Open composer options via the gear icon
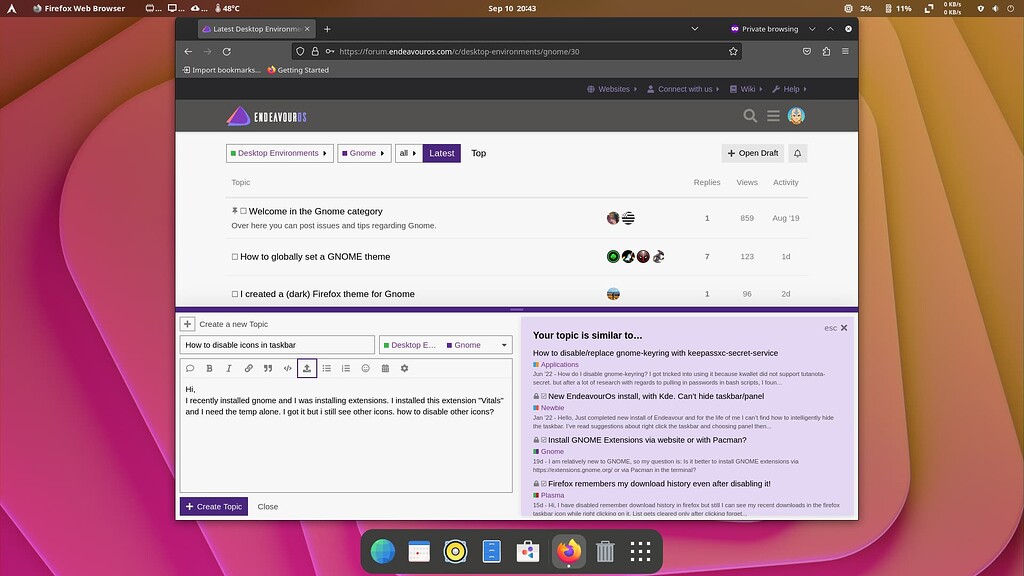Image resolution: width=1024 pixels, height=576 pixels. (405, 368)
